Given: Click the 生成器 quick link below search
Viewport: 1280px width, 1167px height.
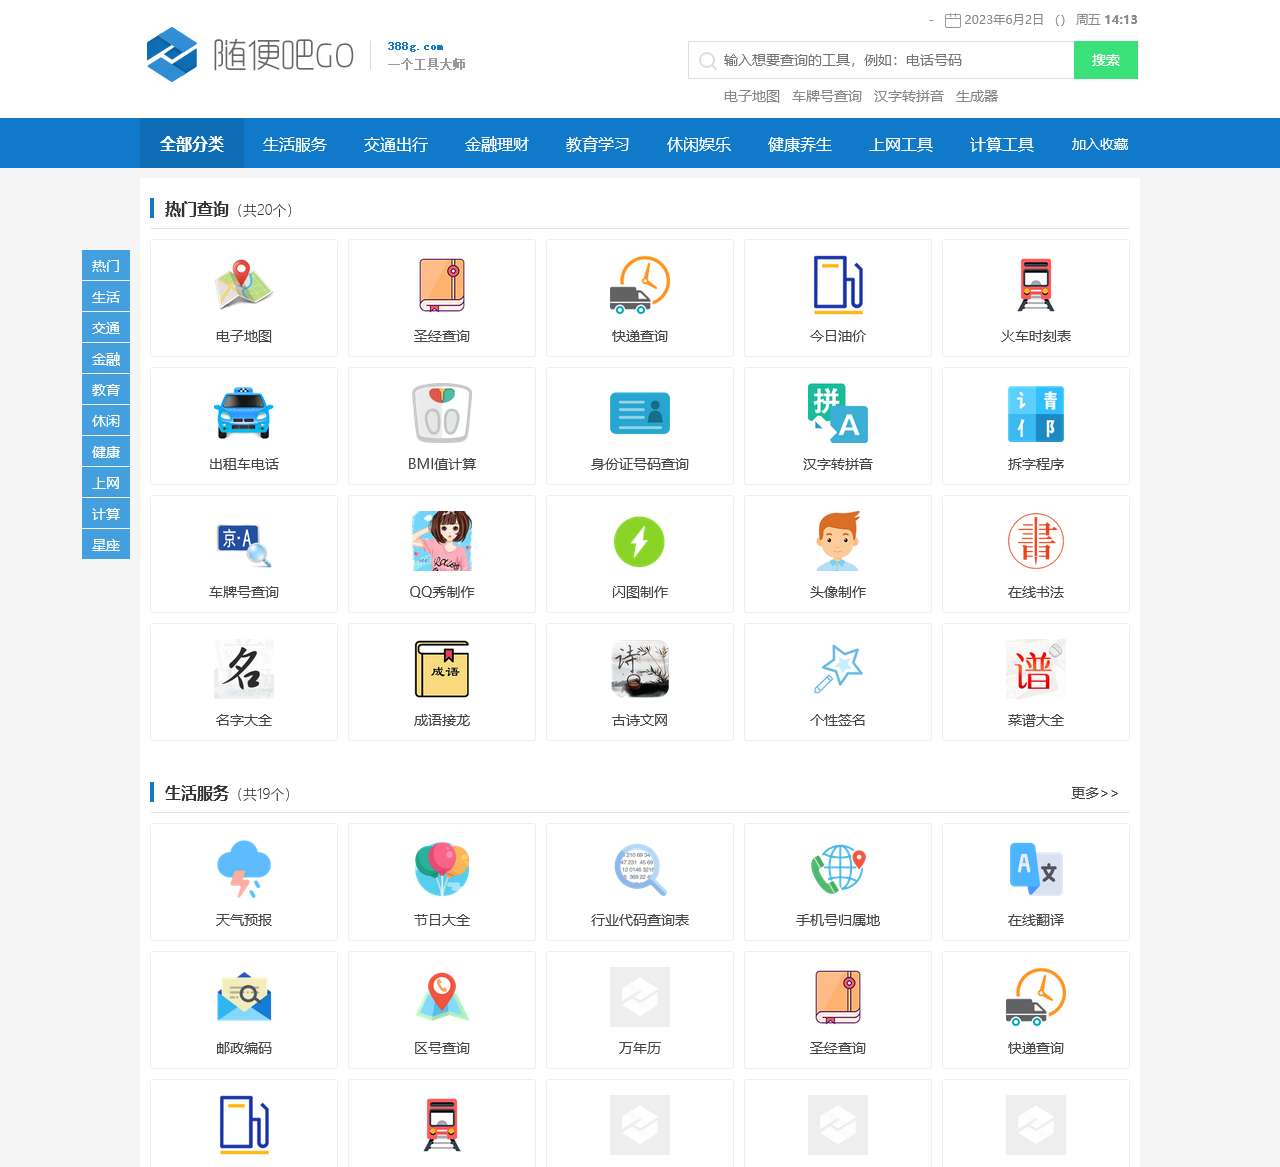Looking at the screenshot, I should tap(977, 96).
